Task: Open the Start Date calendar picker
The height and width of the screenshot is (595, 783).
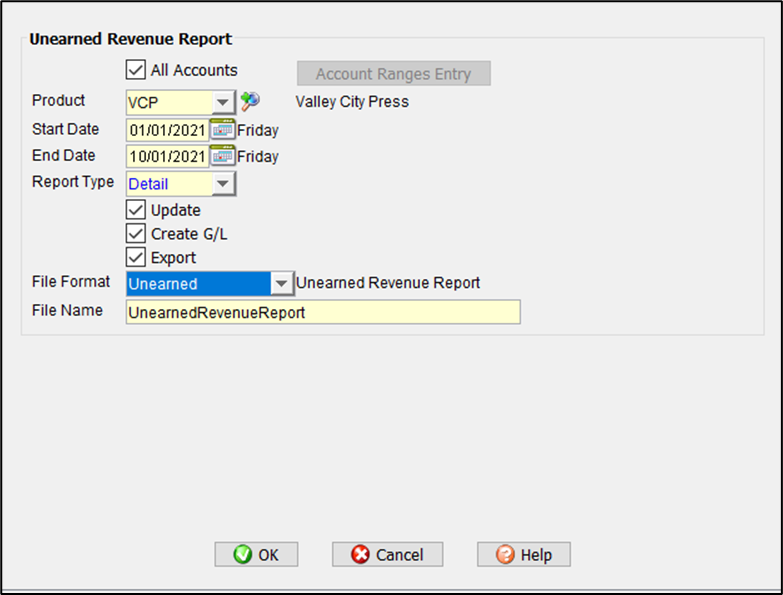Action: point(222,129)
